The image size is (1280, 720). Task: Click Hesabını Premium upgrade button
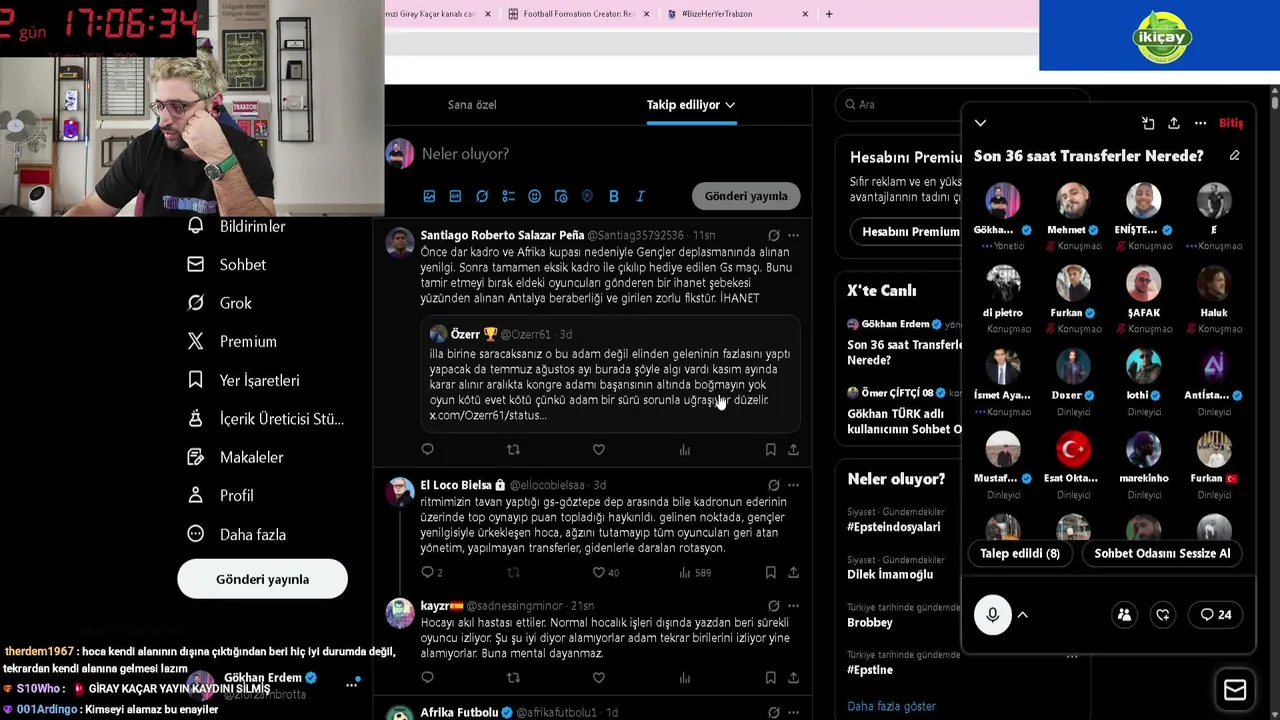[910, 232]
